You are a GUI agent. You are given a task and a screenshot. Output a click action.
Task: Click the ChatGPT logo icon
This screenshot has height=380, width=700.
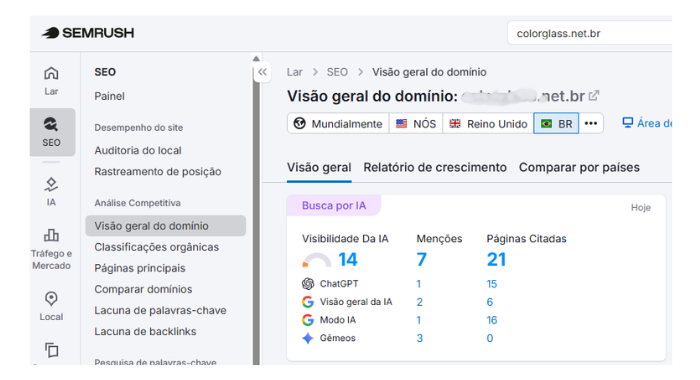click(308, 284)
